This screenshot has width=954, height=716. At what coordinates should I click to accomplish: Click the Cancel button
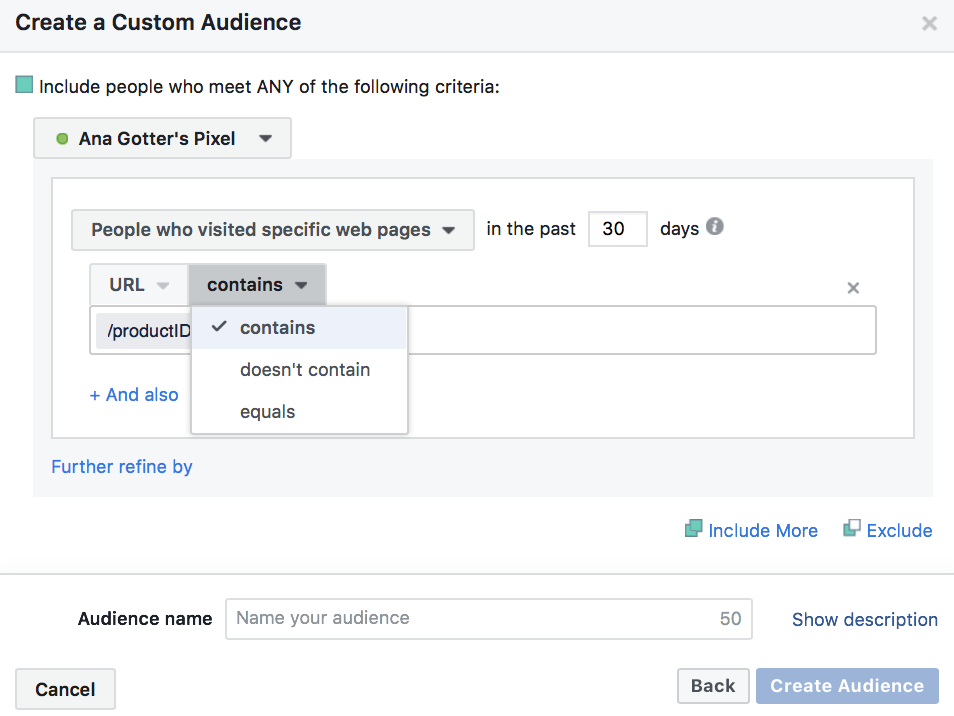pyautogui.click(x=65, y=689)
